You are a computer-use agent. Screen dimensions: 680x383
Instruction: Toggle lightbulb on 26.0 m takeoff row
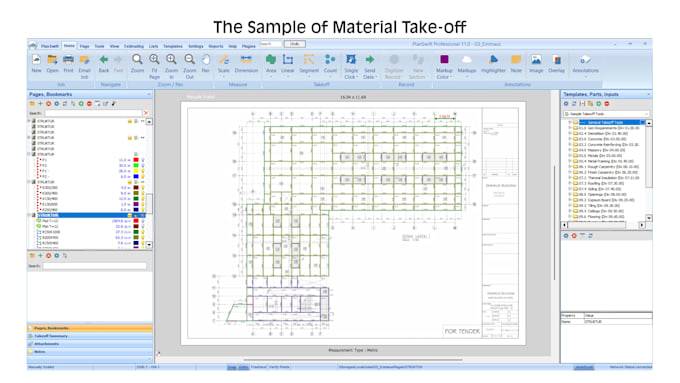point(143,171)
